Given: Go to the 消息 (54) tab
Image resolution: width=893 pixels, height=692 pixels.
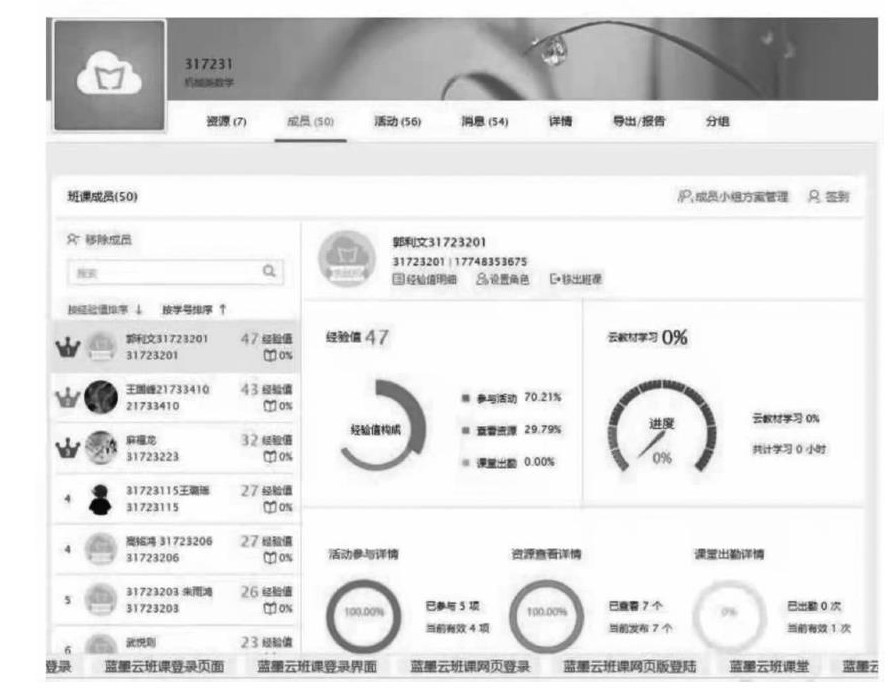Looking at the screenshot, I should [x=484, y=121].
